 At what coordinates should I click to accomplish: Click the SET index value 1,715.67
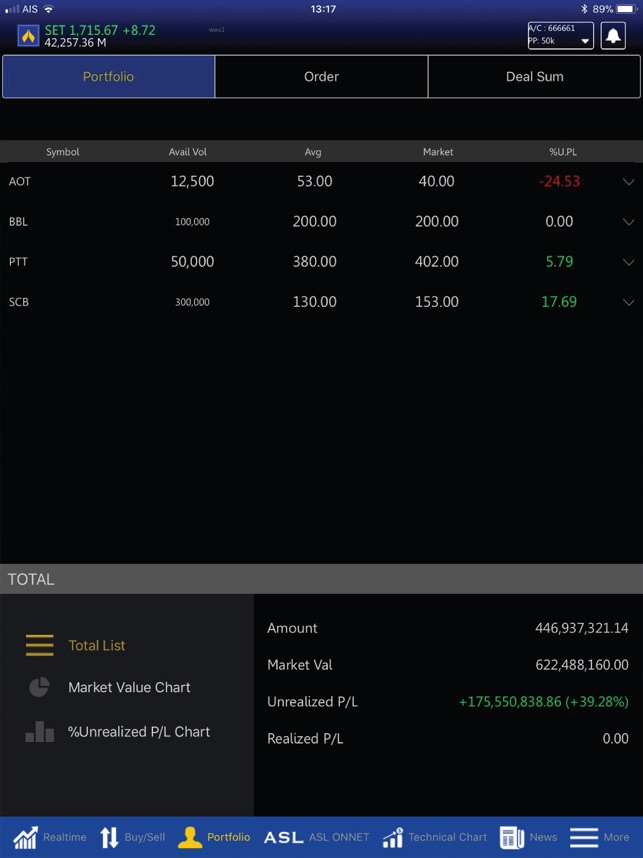[x=93, y=31]
